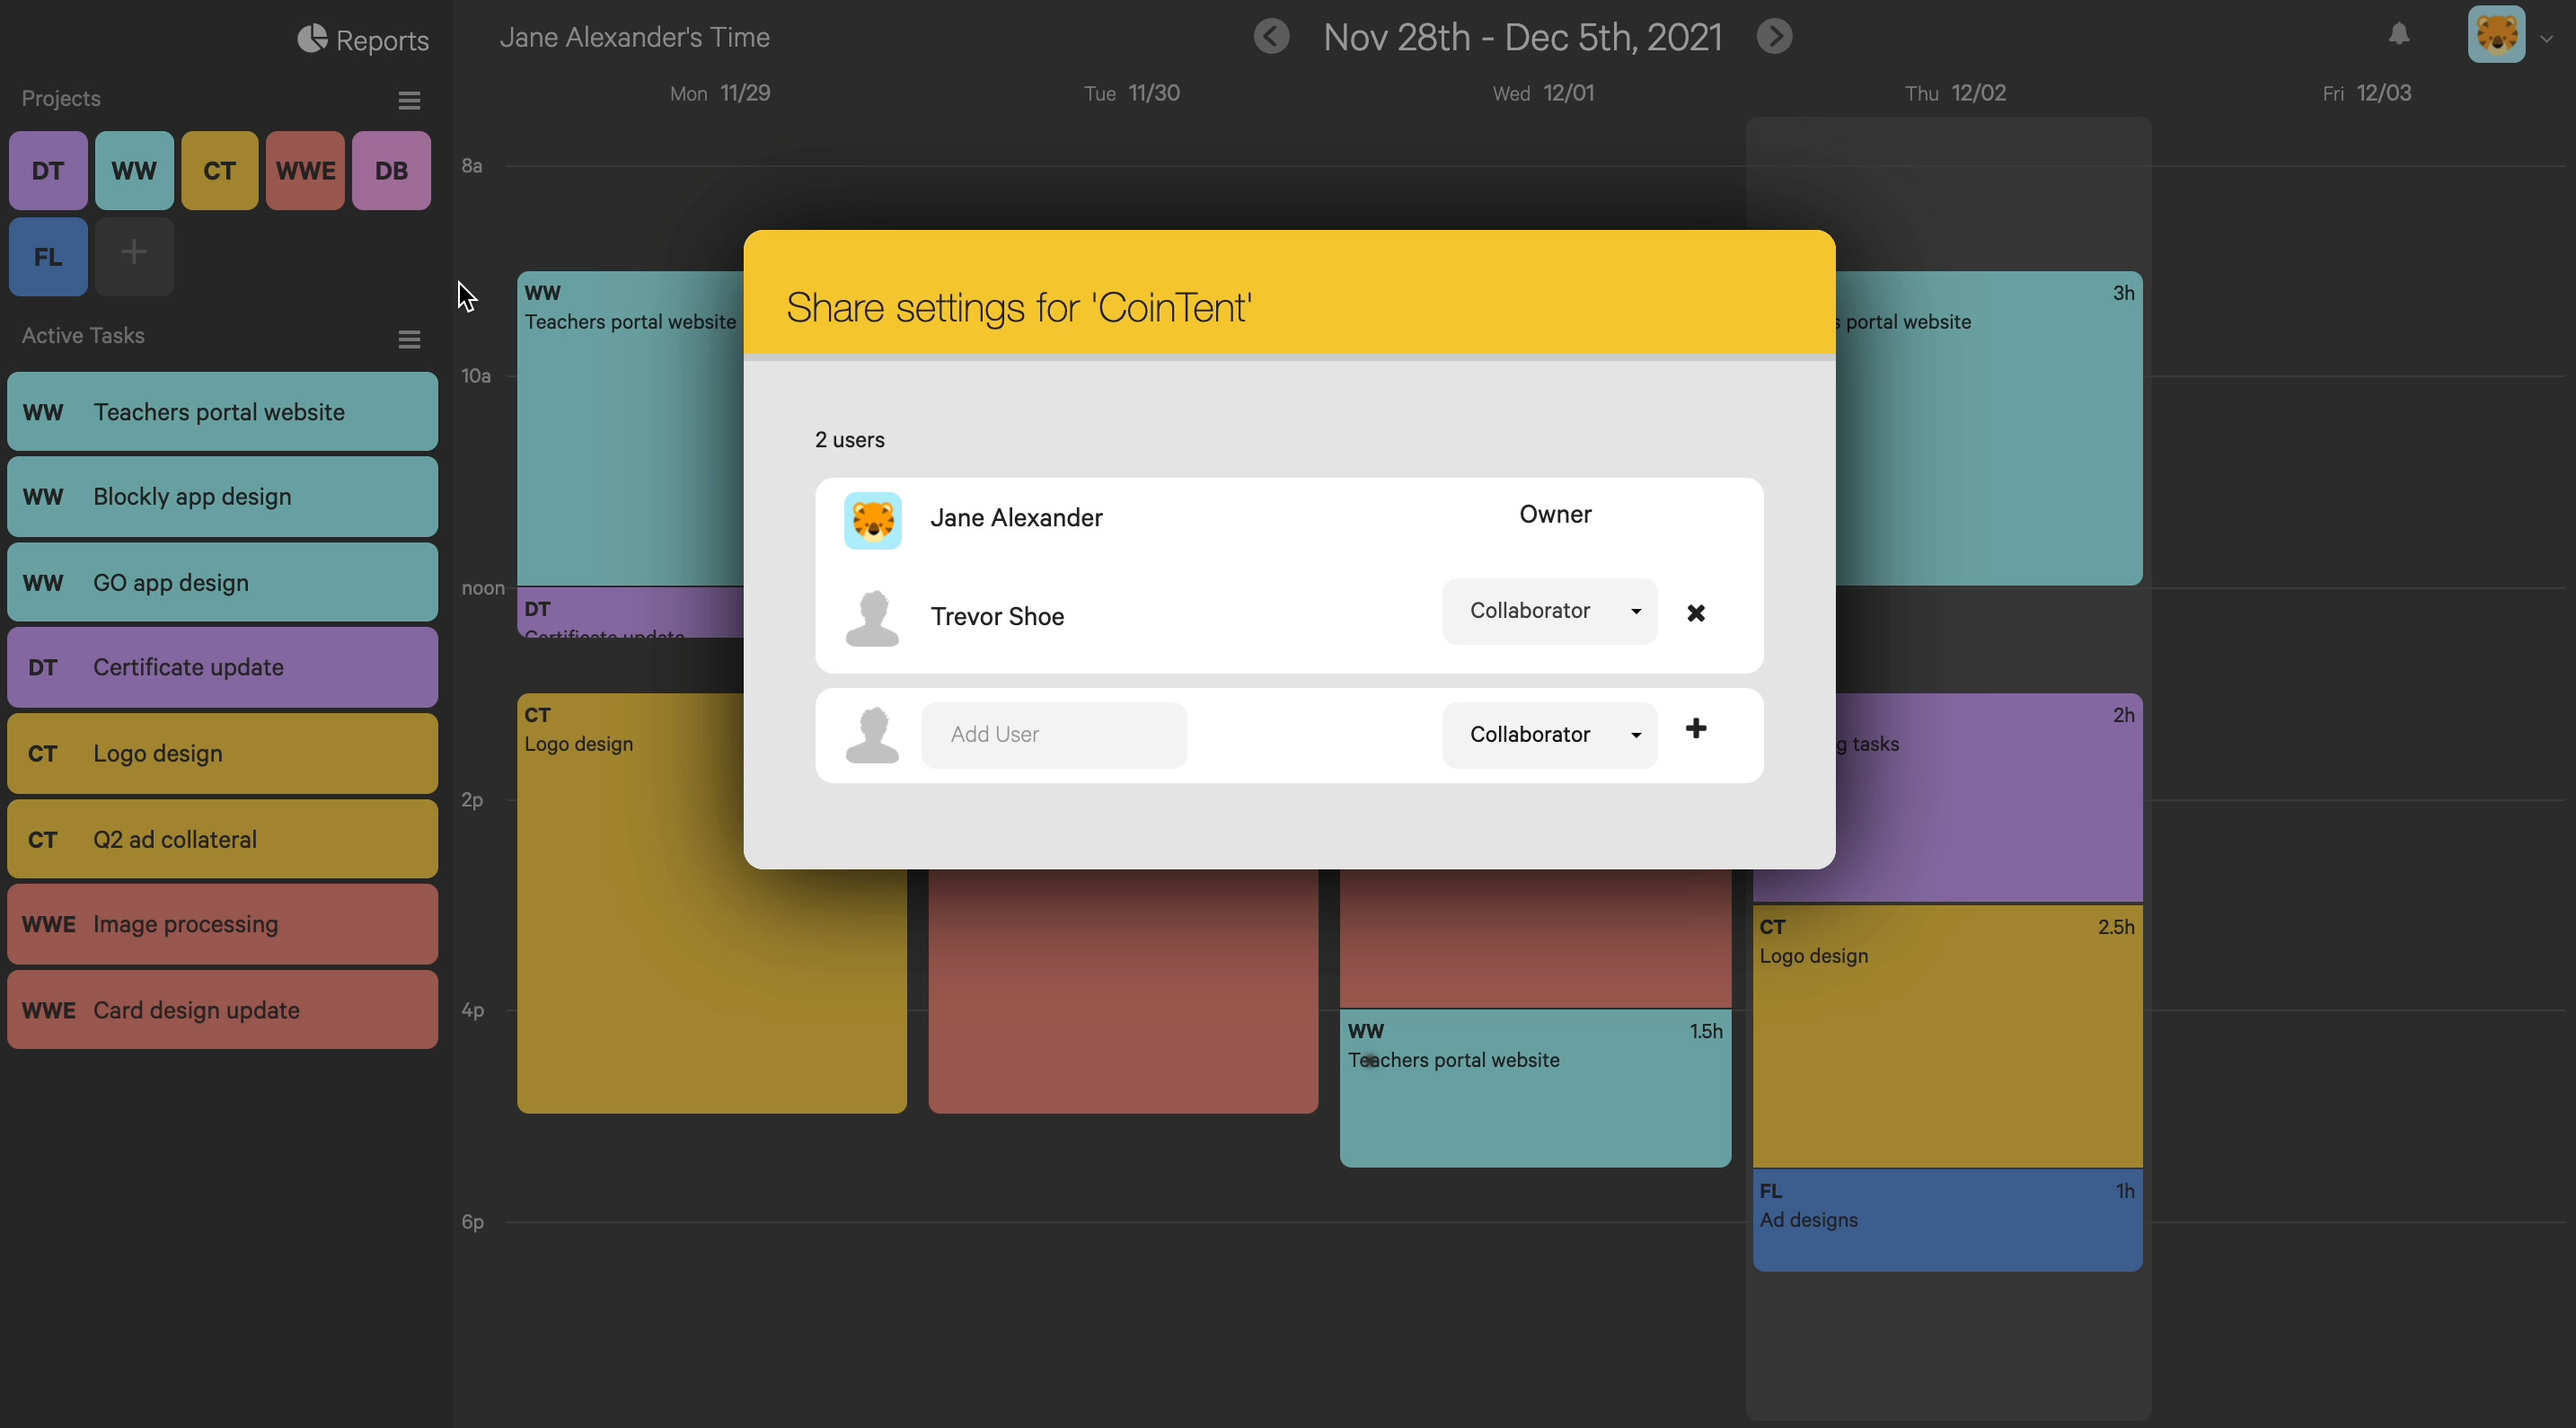This screenshot has width=2576, height=1428.
Task: Select Blockly app design active task
Action: [222, 497]
